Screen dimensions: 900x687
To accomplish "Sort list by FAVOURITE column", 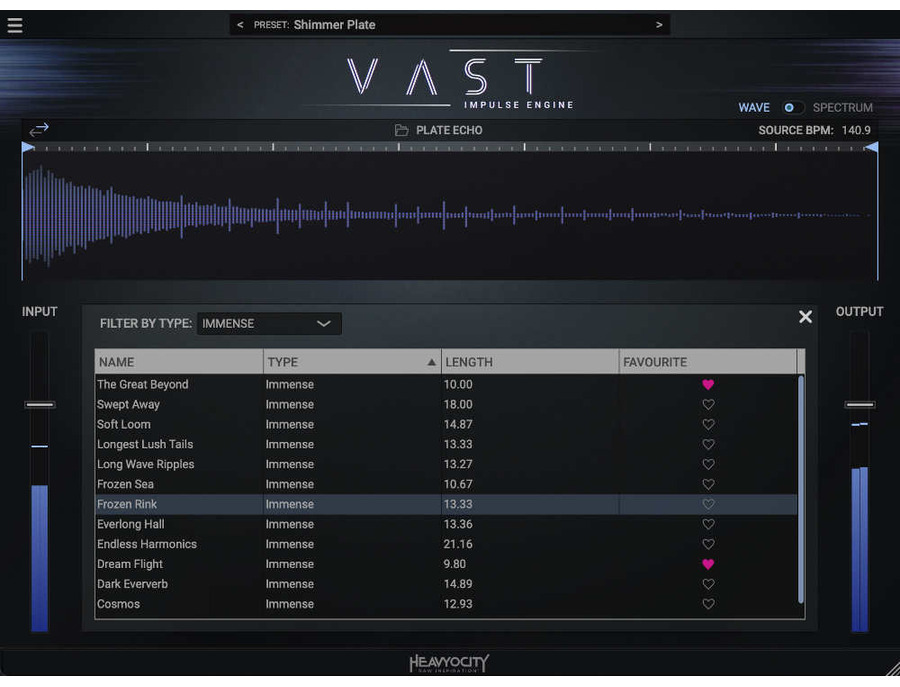I will (708, 362).
